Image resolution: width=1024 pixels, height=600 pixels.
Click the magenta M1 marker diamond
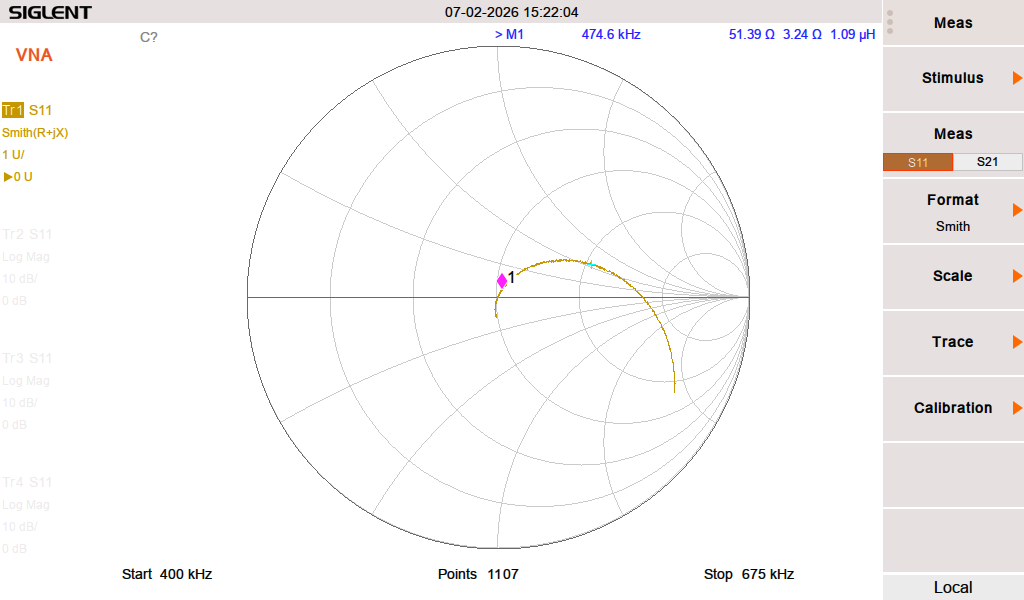coord(502,281)
